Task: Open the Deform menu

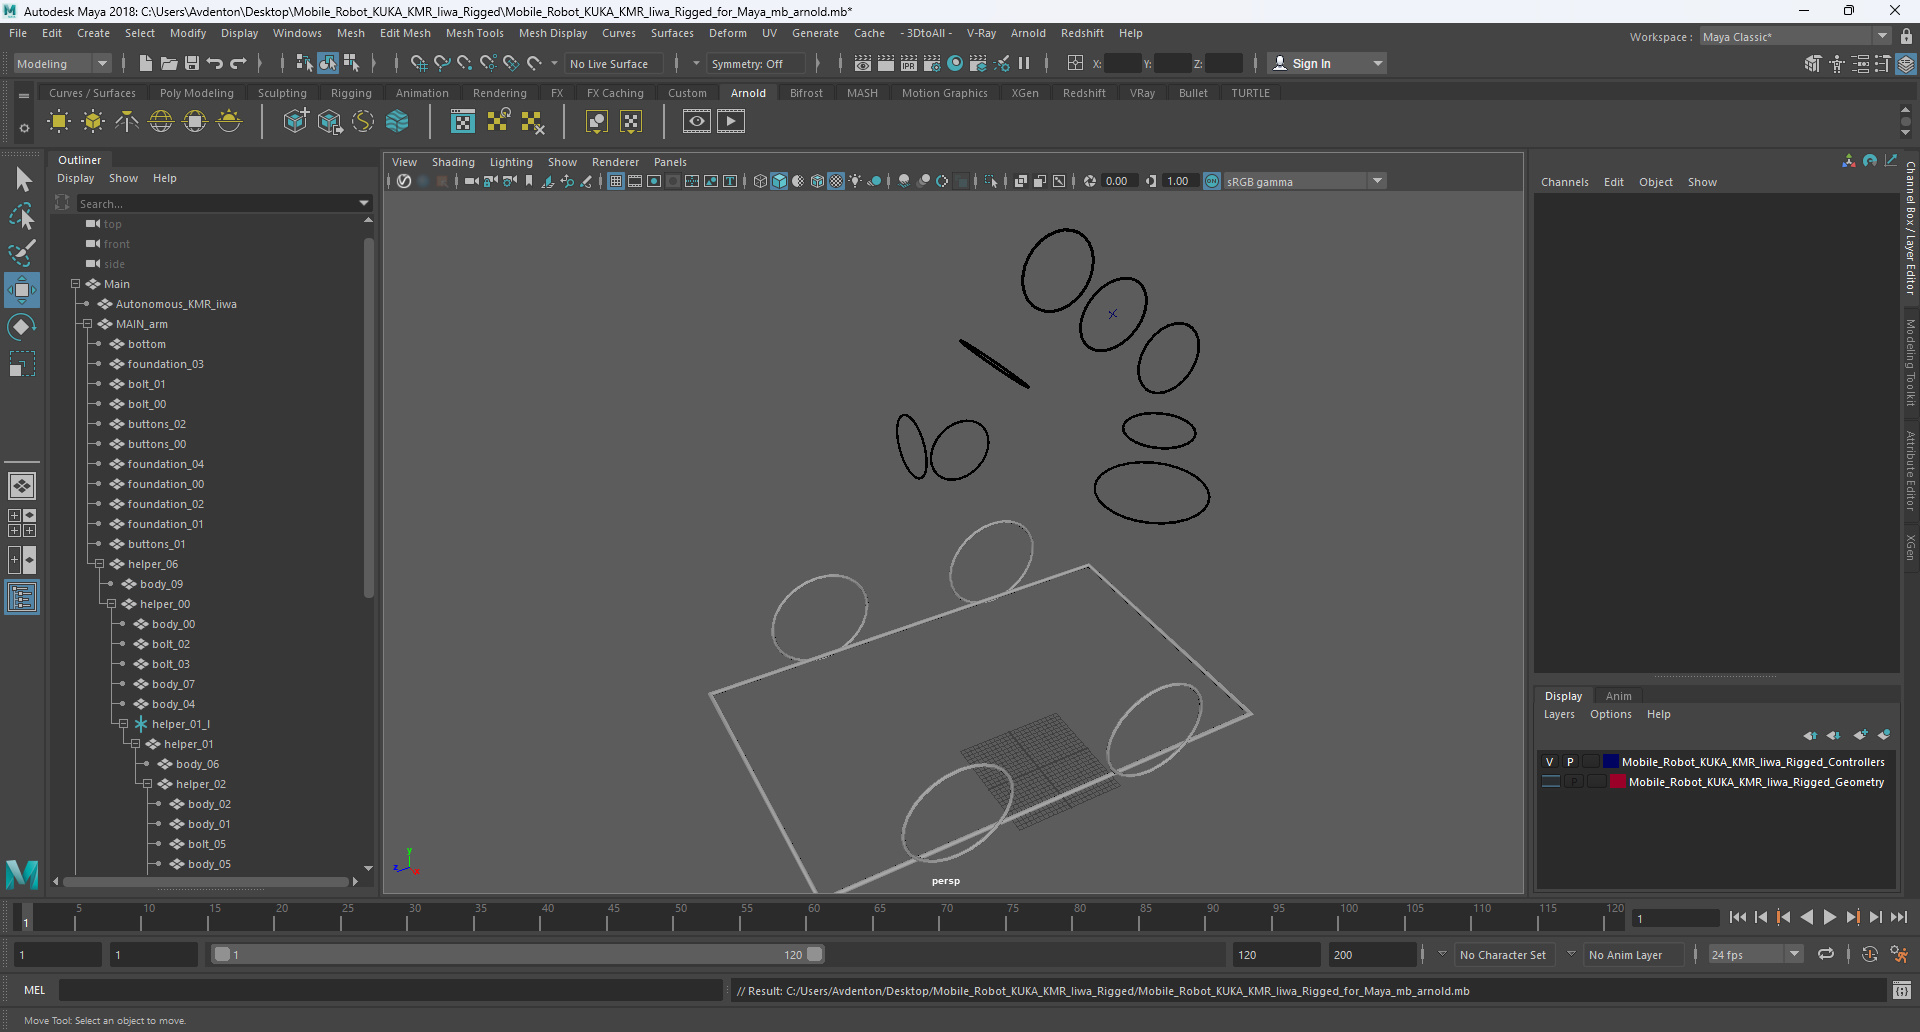Action: click(x=727, y=33)
